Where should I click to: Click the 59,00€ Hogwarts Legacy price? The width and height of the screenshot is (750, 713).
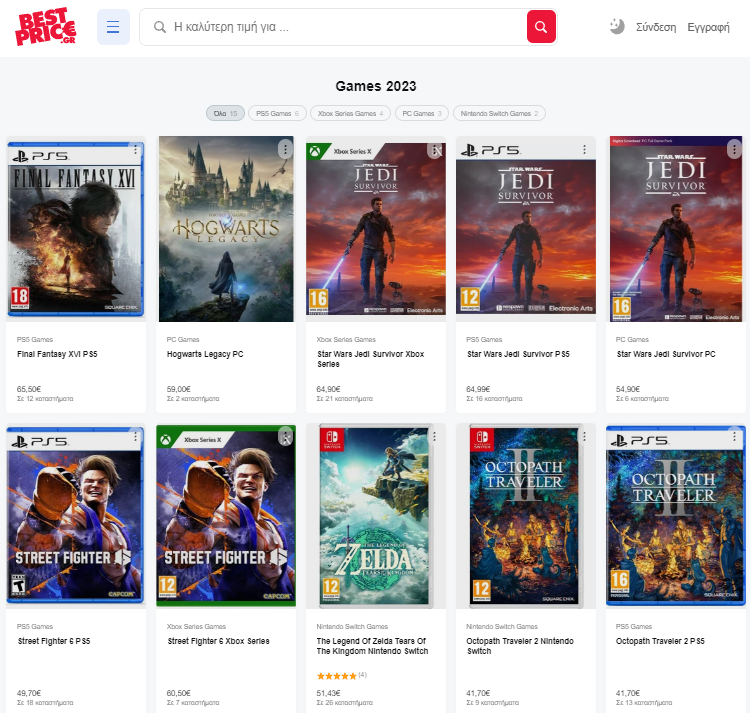(x=179, y=389)
